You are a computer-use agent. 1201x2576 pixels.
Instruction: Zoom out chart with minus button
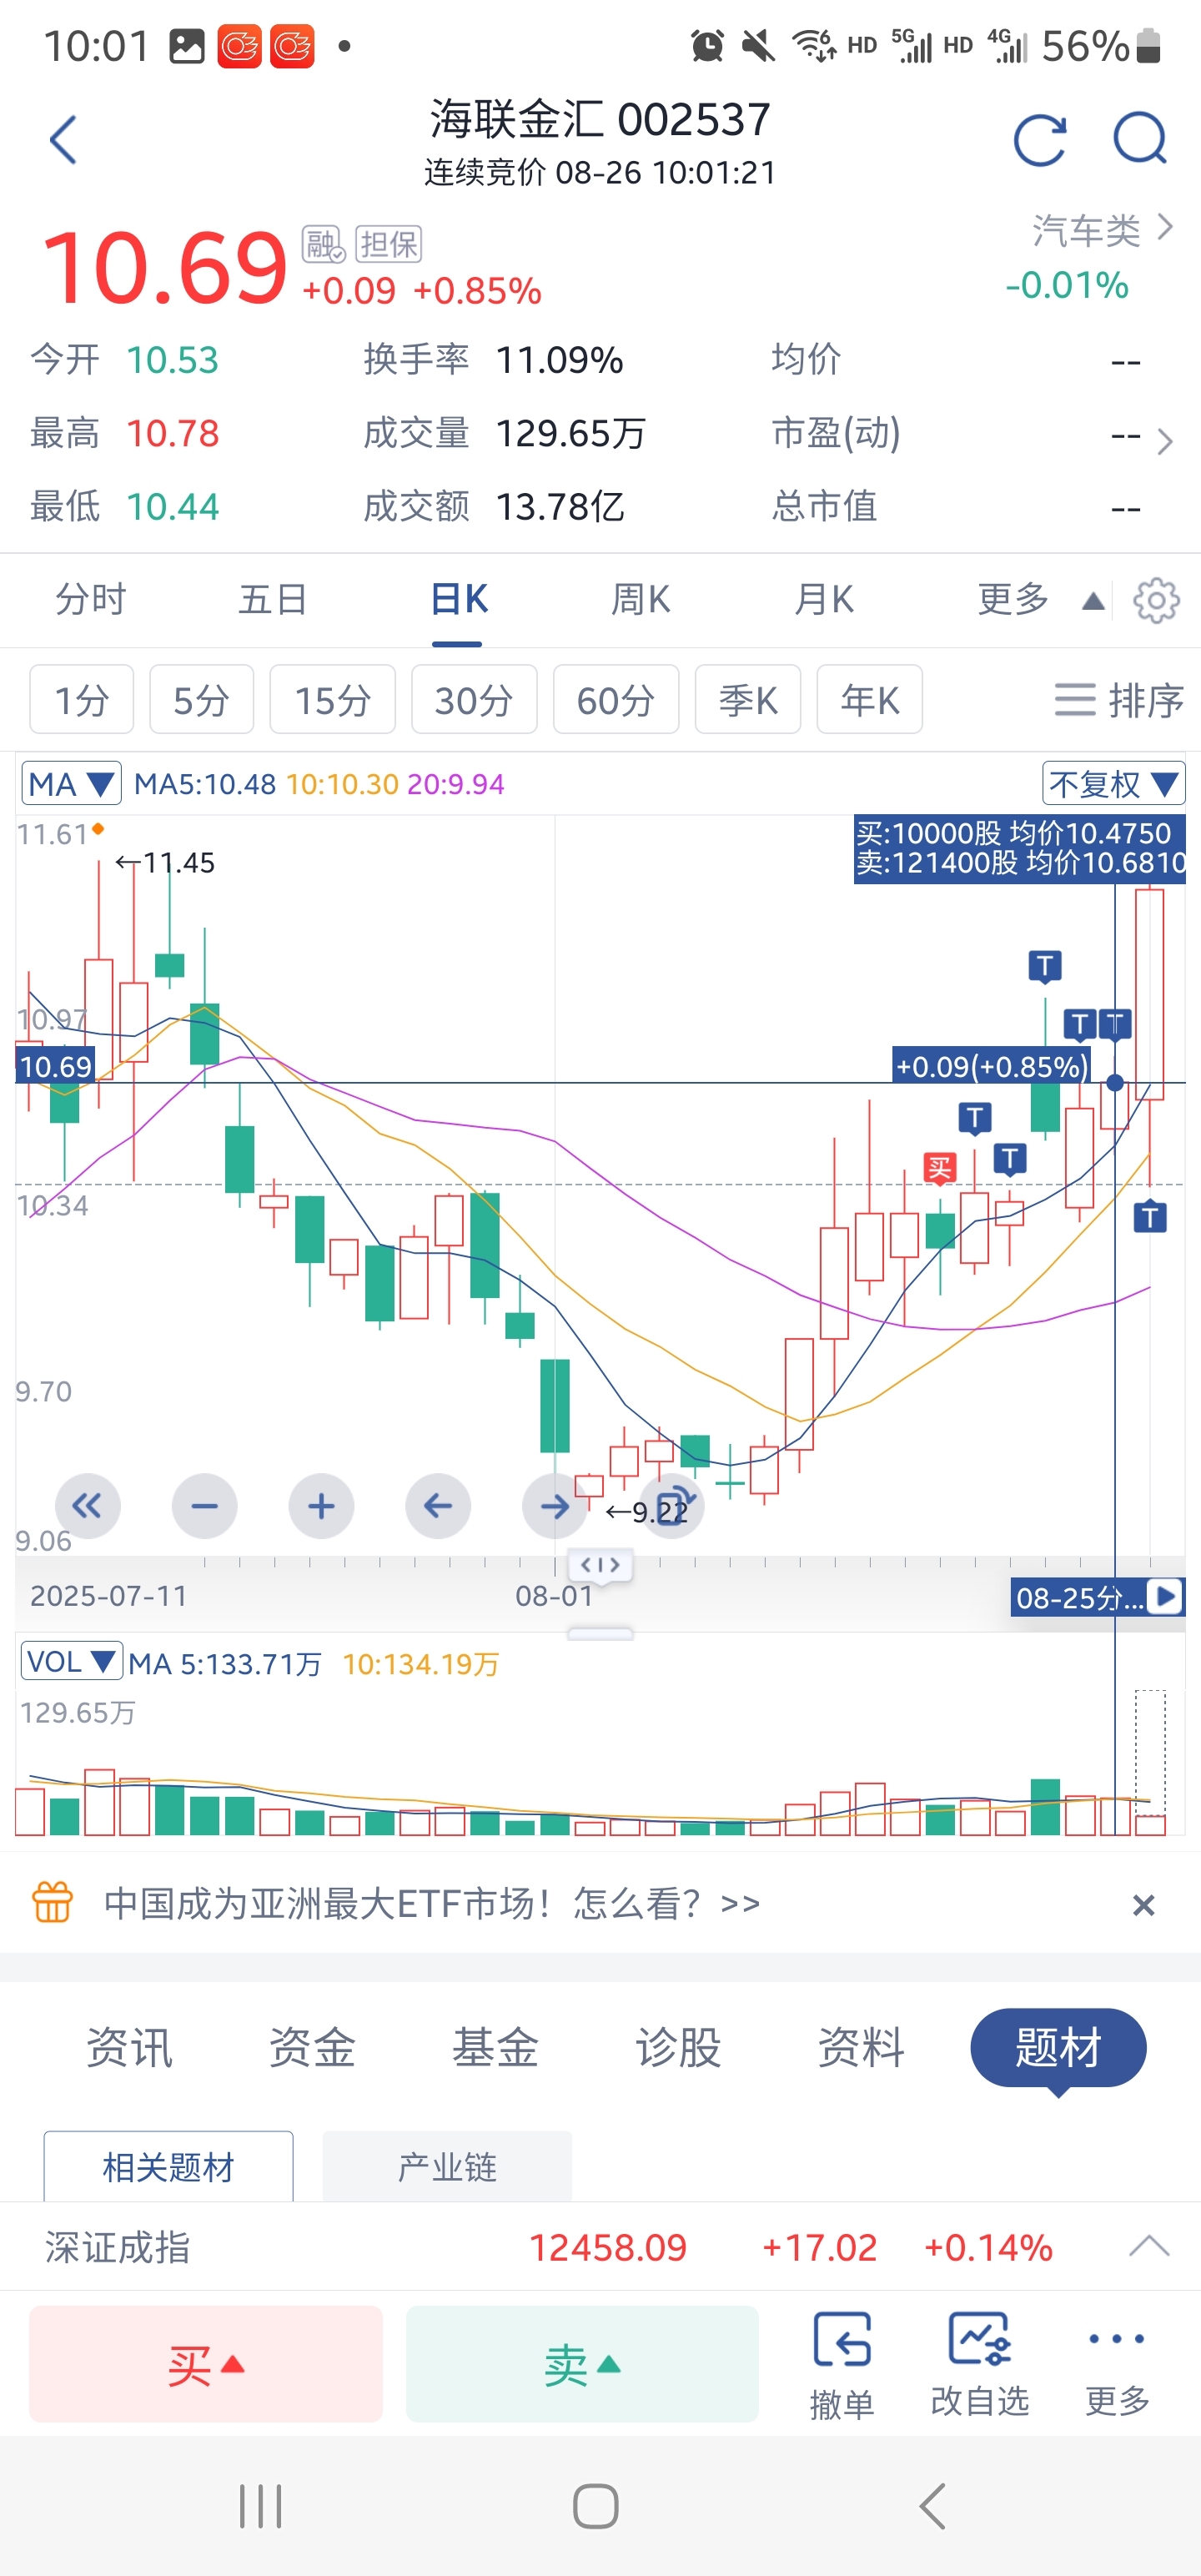coord(205,1506)
